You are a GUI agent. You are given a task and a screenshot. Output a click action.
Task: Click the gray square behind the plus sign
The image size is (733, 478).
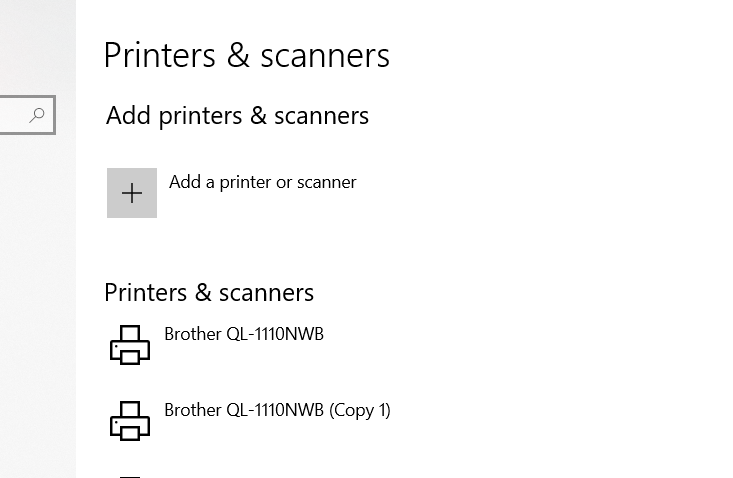(x=132, y=193)
